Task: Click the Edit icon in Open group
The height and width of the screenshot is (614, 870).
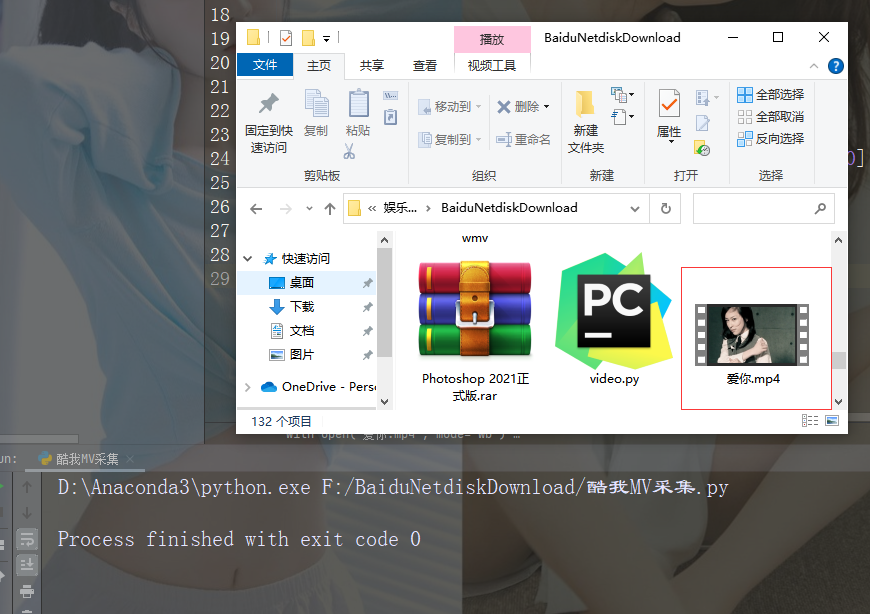Action: 702,123
